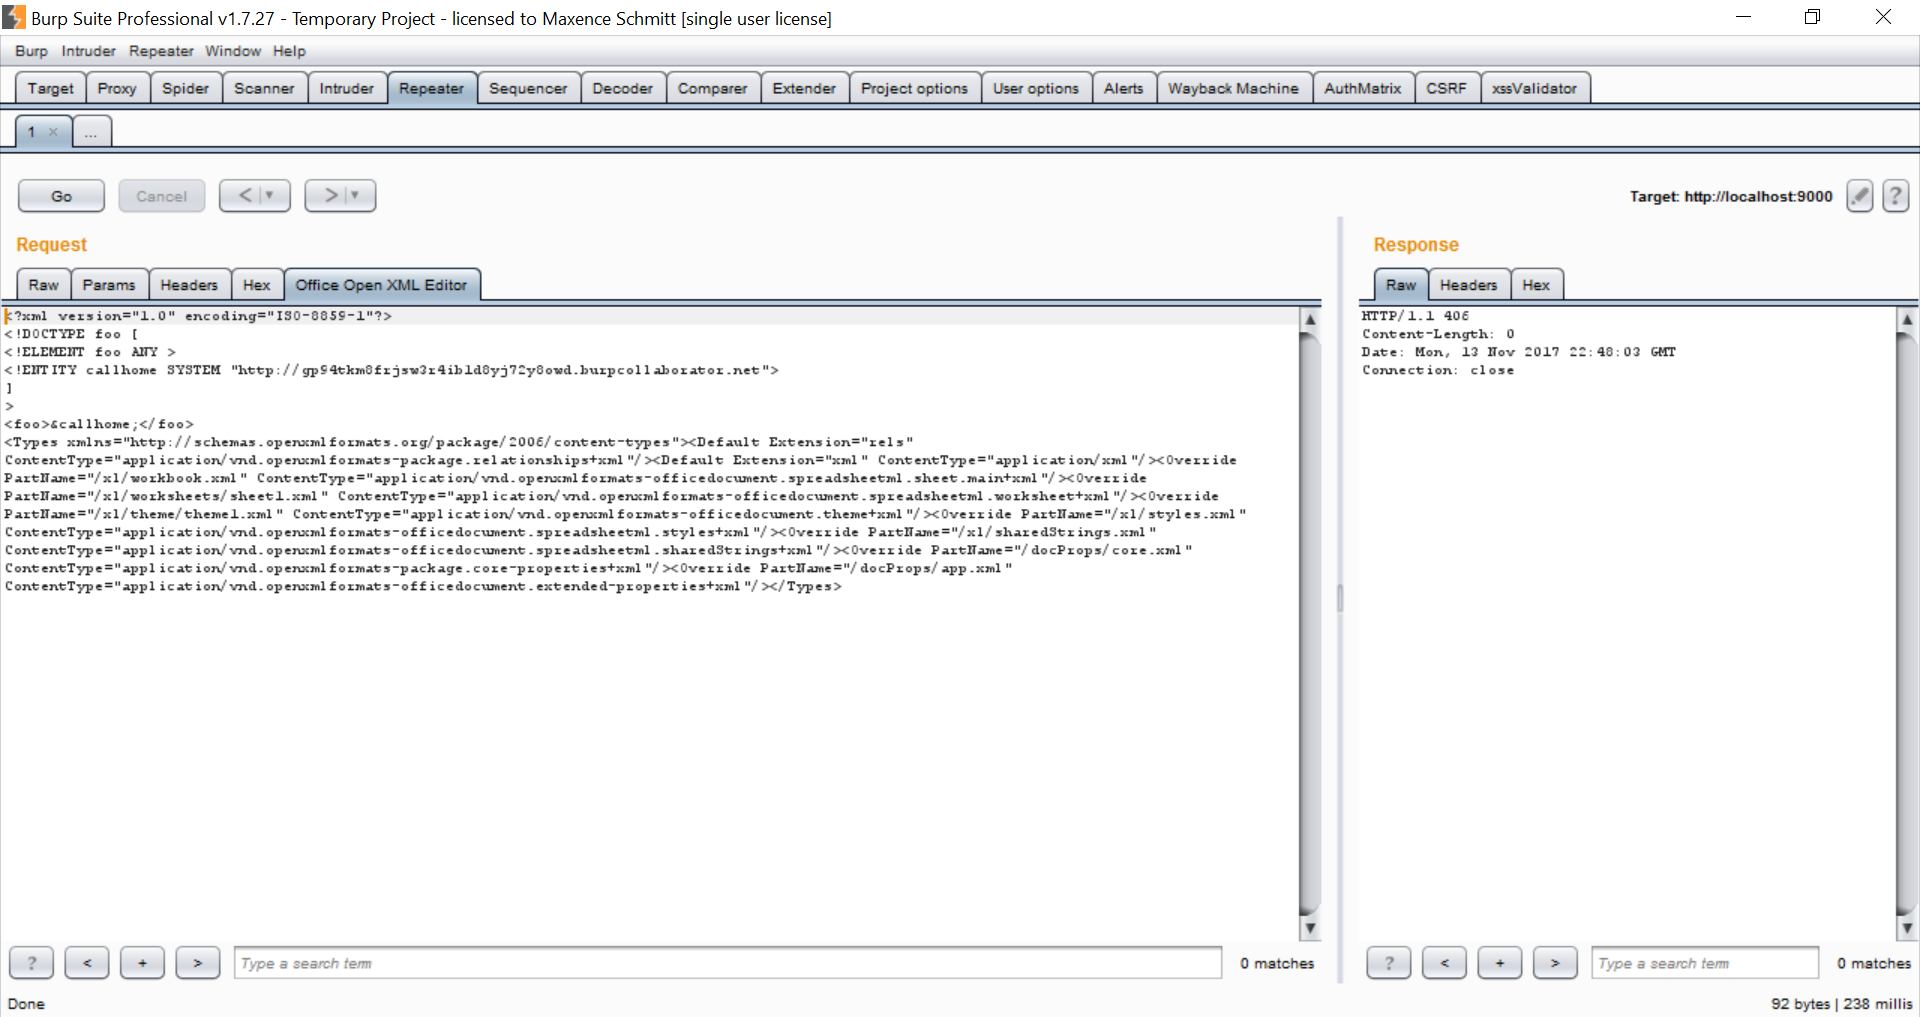Click request pane scroll down arrow
The width and height of the screenshot is (1920, 1017).
click(x=1310, y=929)
